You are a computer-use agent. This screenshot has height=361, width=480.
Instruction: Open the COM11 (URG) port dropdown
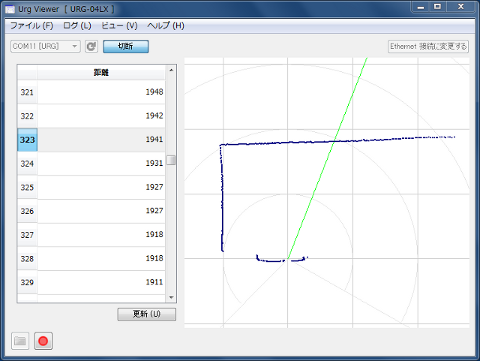click(45, 46)
